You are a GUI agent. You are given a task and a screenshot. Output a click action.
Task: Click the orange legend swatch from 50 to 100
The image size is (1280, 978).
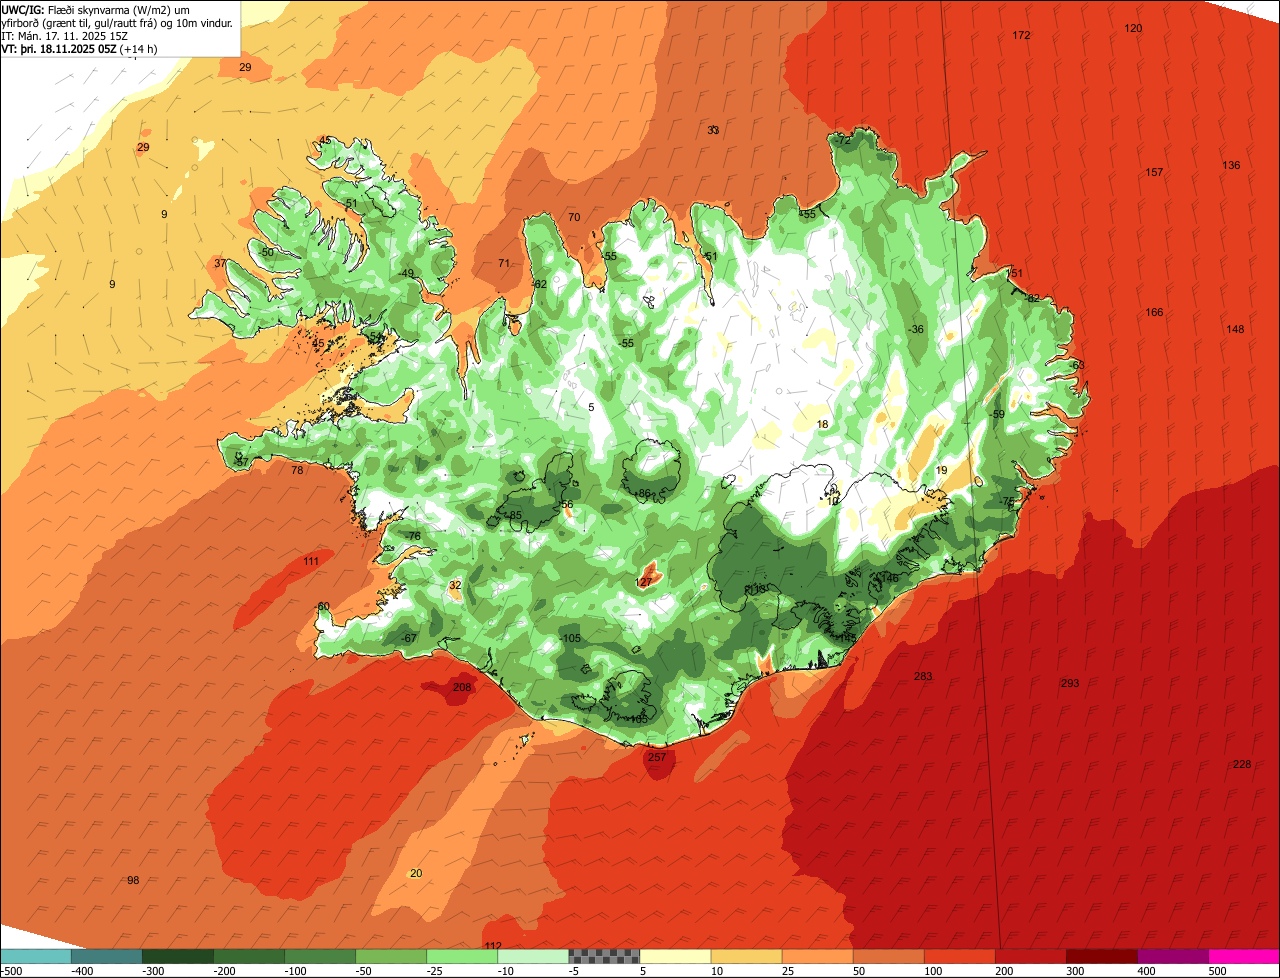(887, 956)
